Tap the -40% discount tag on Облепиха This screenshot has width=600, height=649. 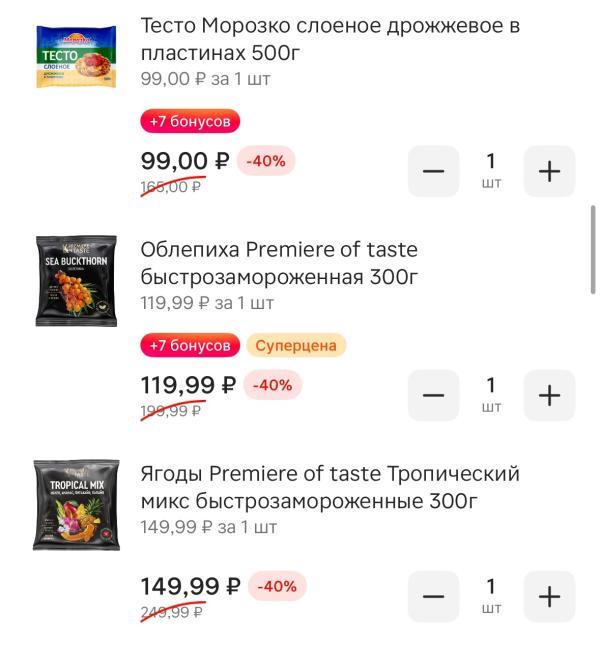(x=272, y=386)
